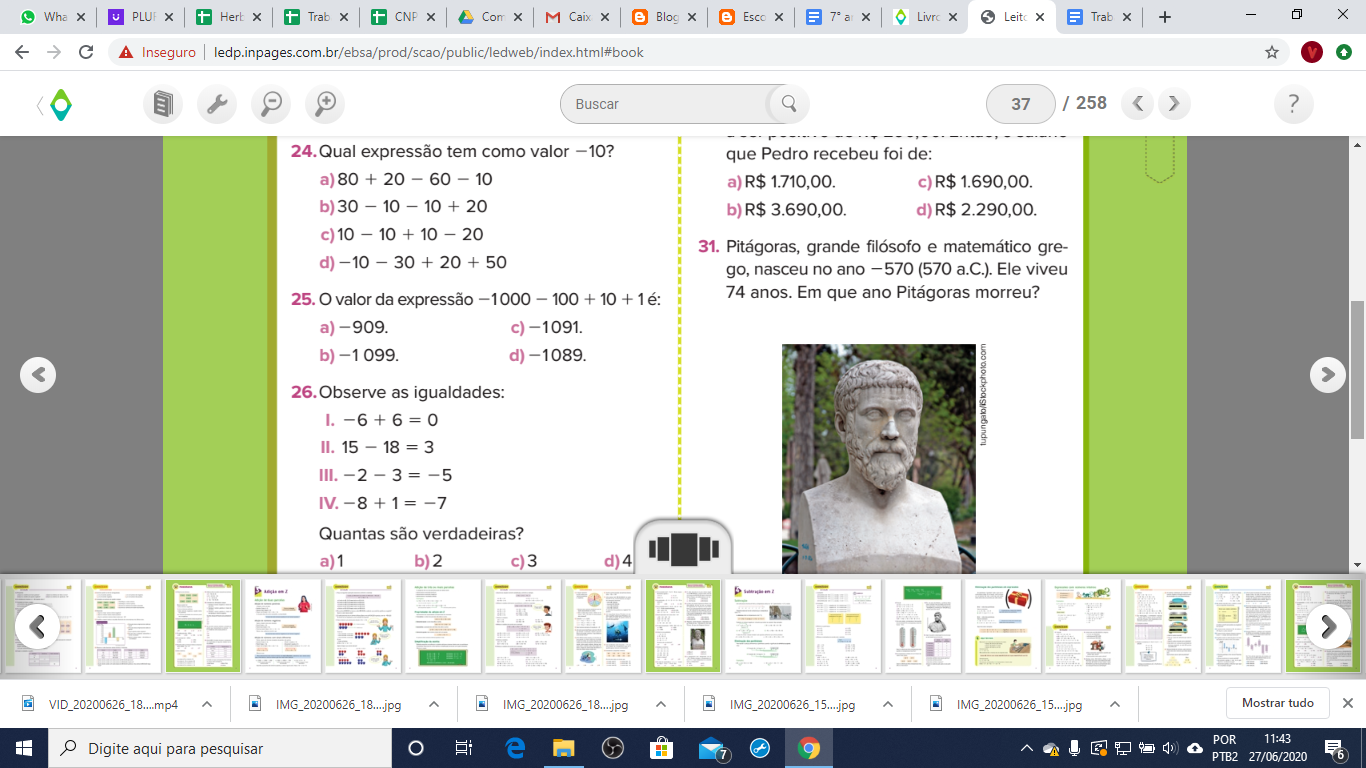Expand options for first IMG_20200626_15 download
This screenshot has height=768, width=1366.
point(888,704)
